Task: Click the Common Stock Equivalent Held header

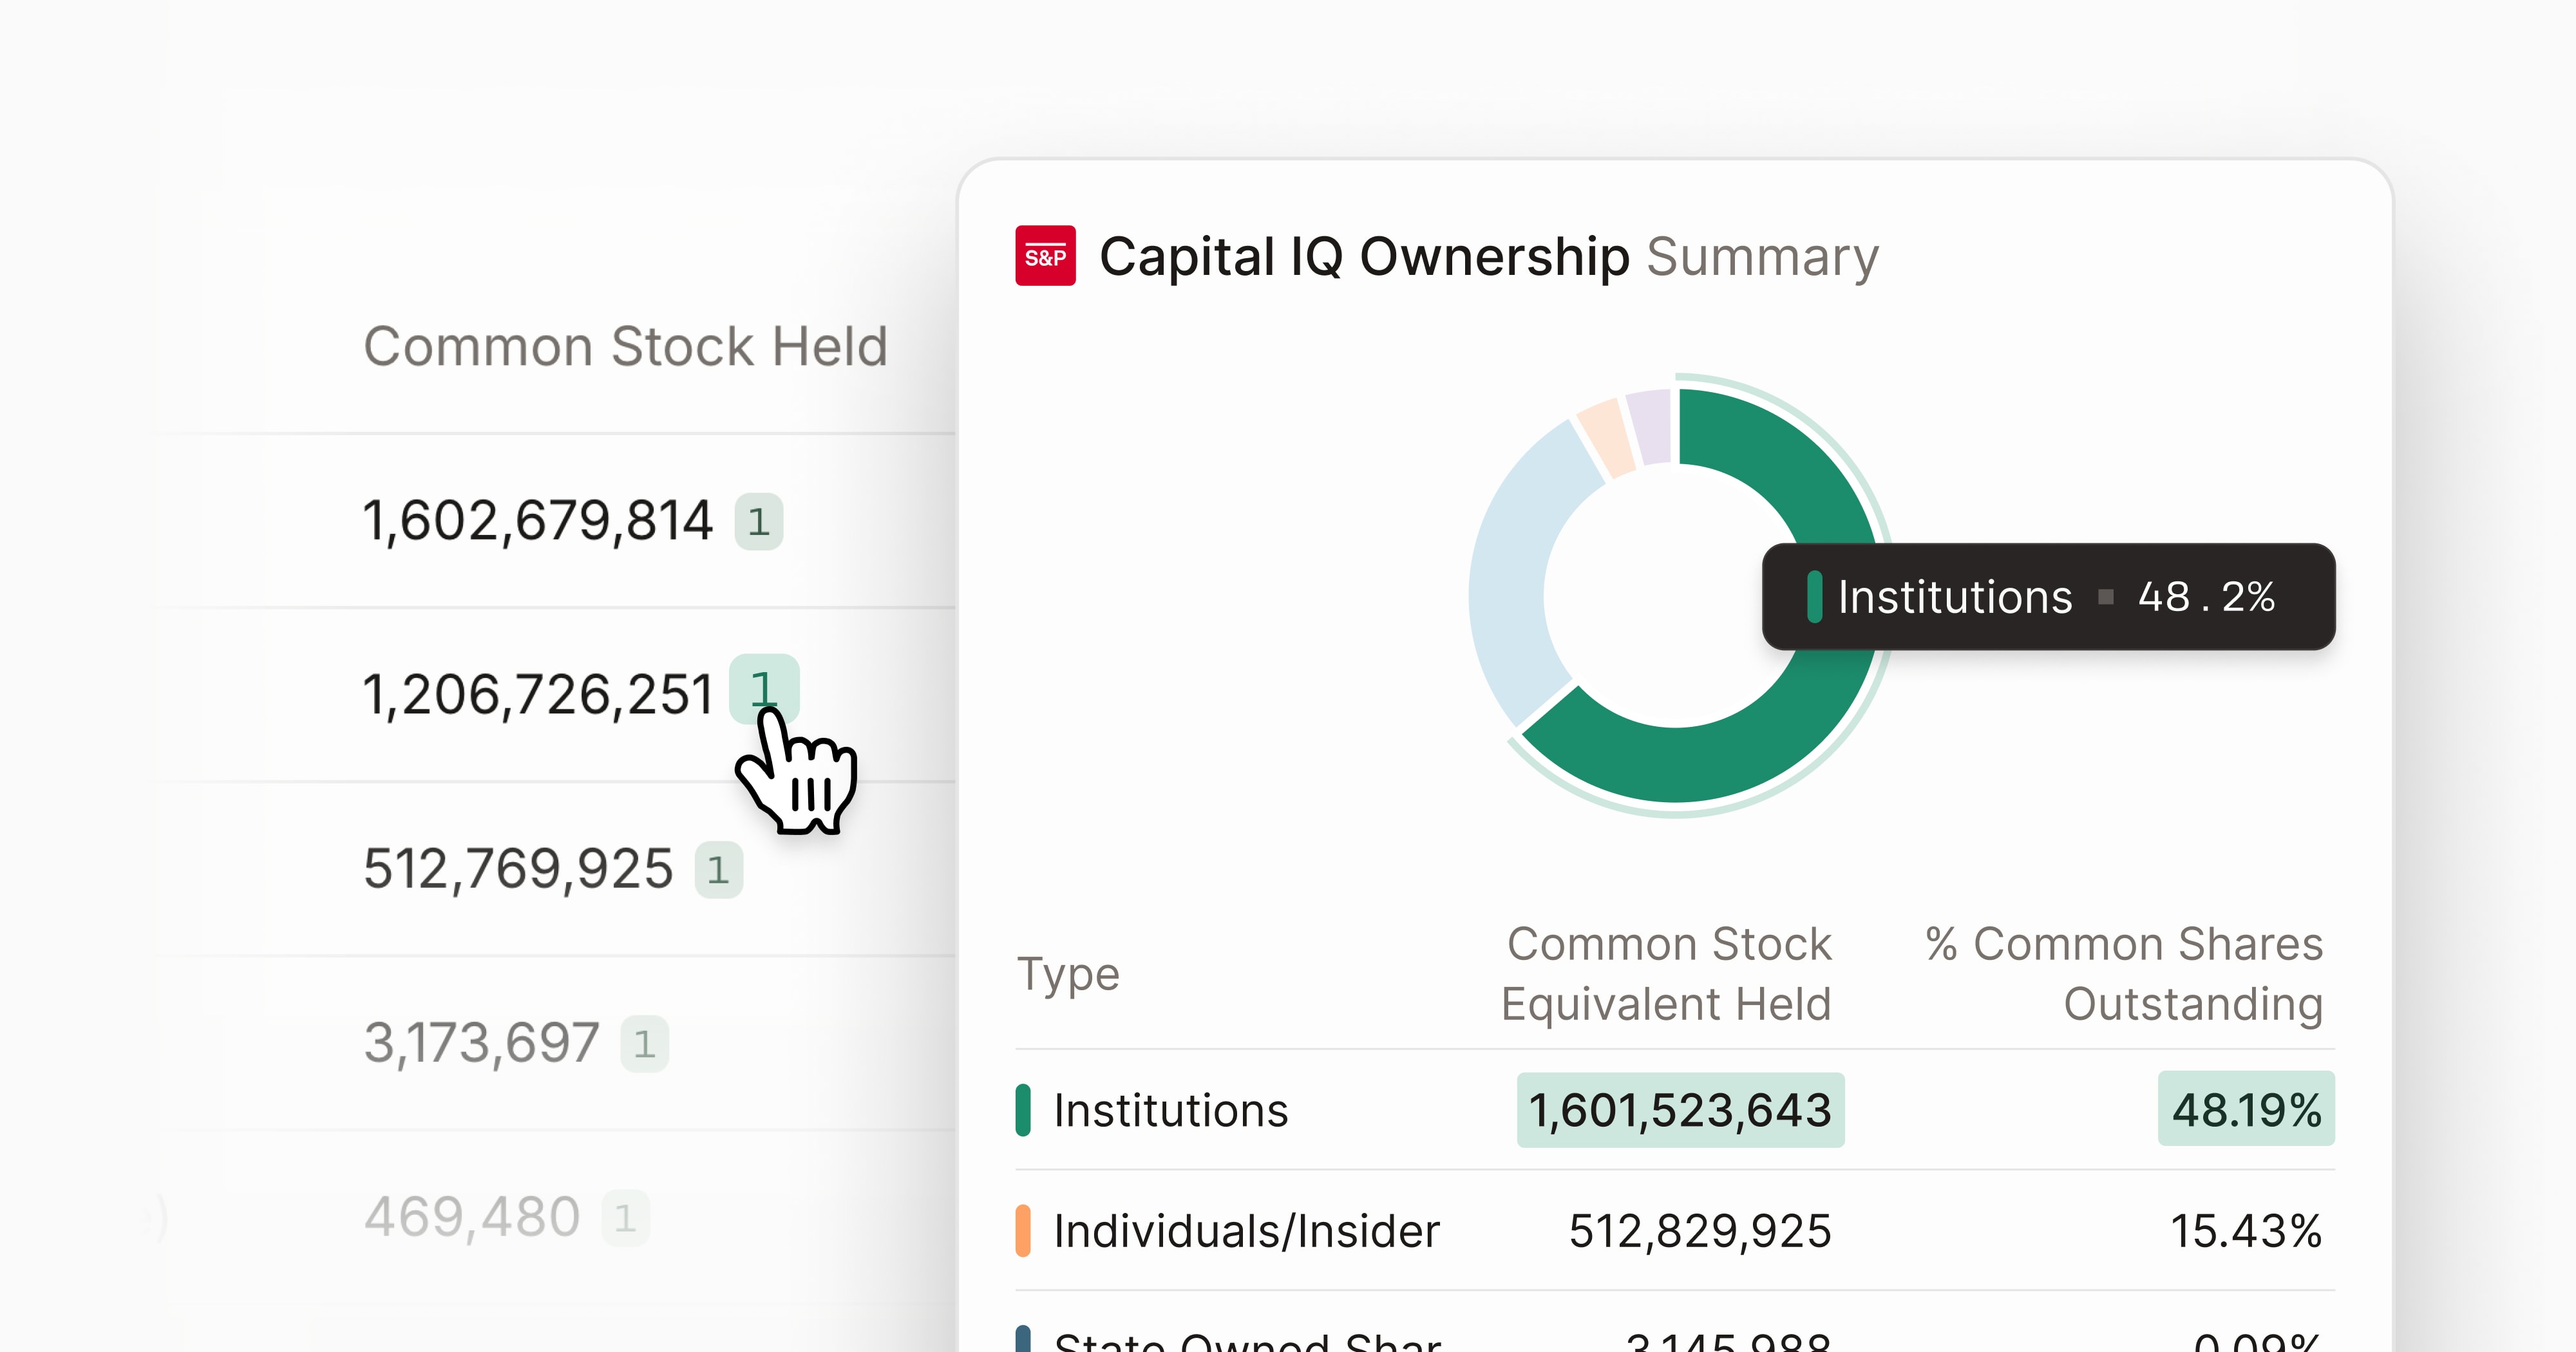Action: coord(1666,974)
